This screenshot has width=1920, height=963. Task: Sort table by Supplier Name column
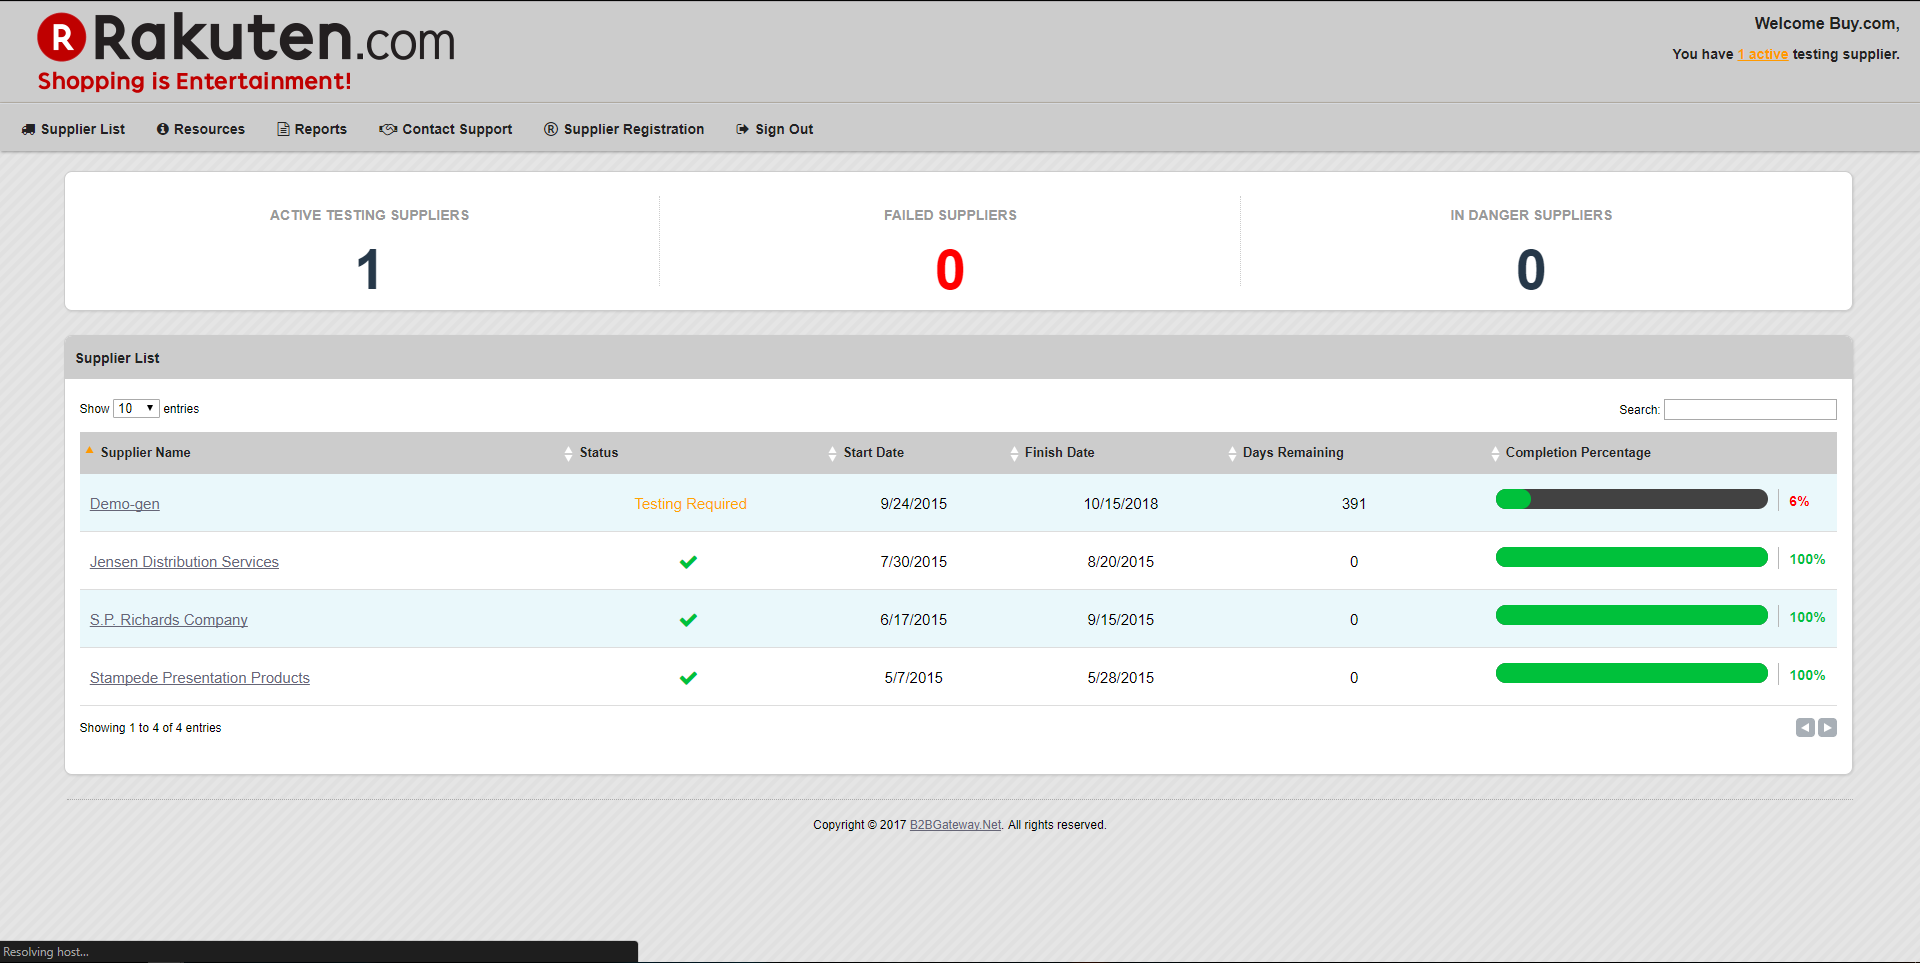319,453
